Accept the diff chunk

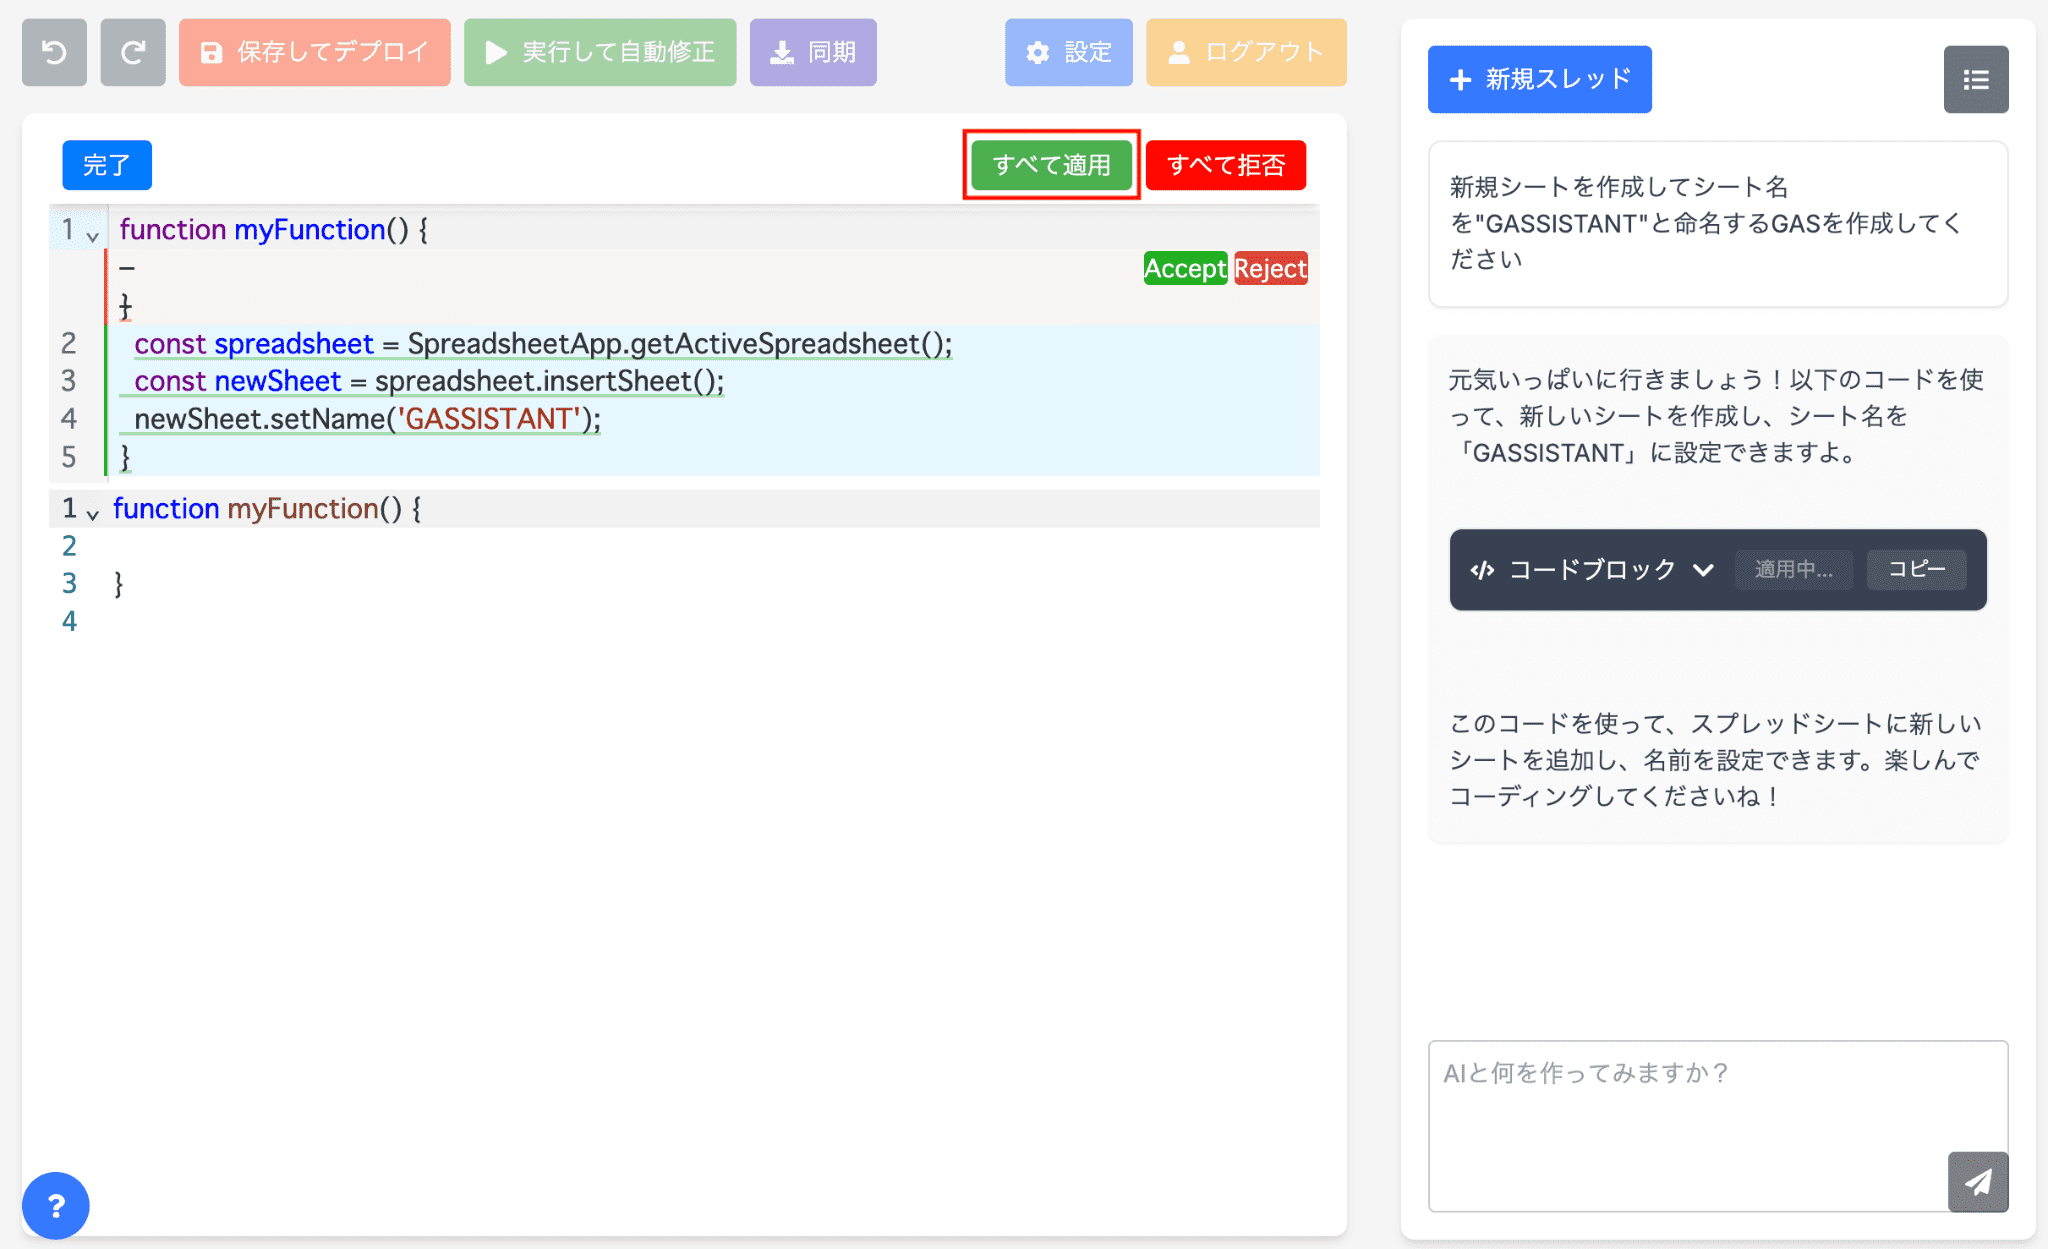(1185, 268)
